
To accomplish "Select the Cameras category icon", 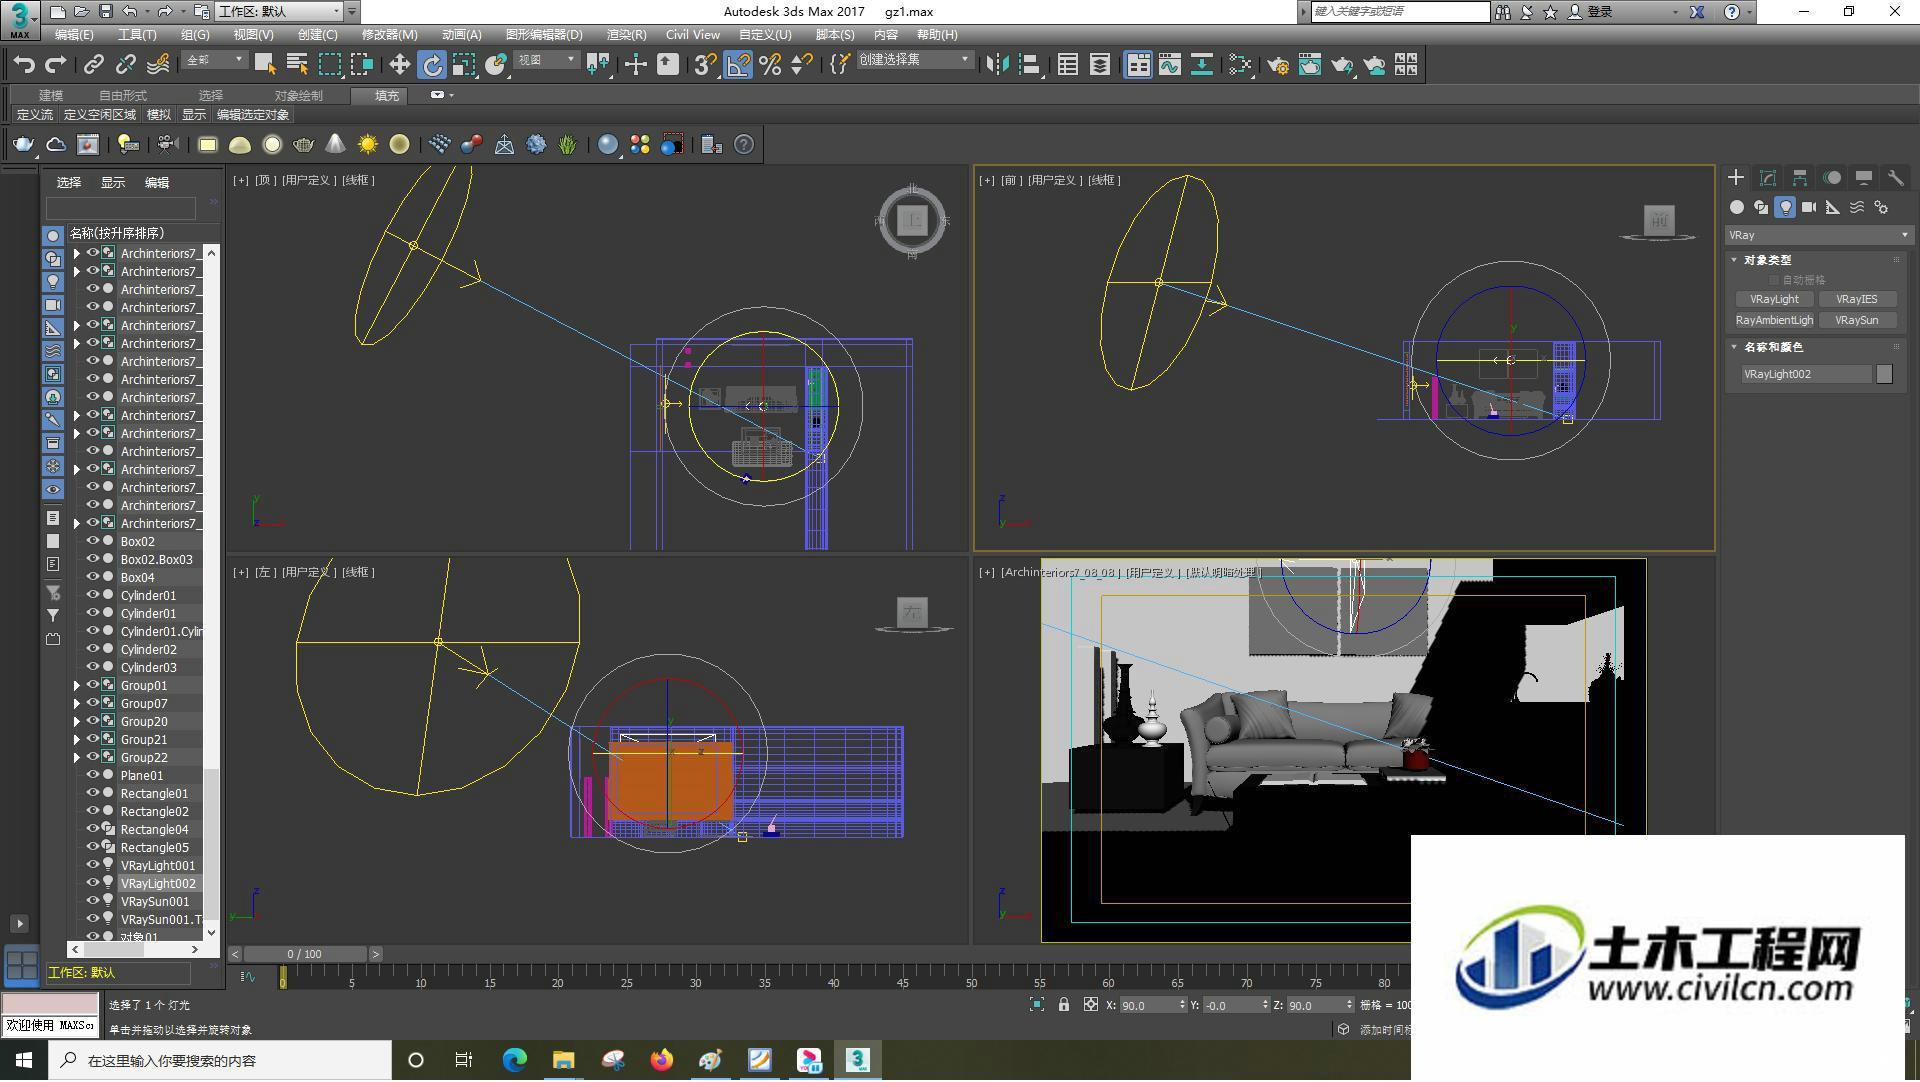I will click(x=1809, y=207).
